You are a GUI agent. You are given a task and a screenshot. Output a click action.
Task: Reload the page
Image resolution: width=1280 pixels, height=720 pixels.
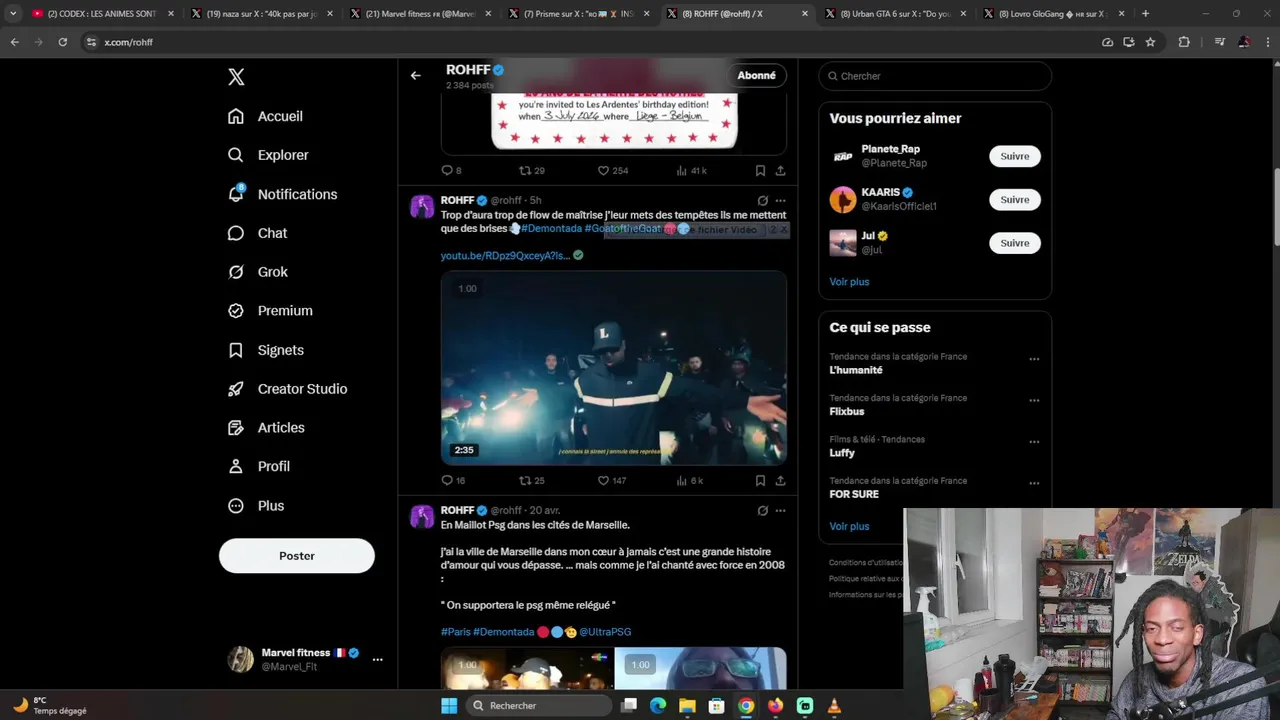[62, 42]
